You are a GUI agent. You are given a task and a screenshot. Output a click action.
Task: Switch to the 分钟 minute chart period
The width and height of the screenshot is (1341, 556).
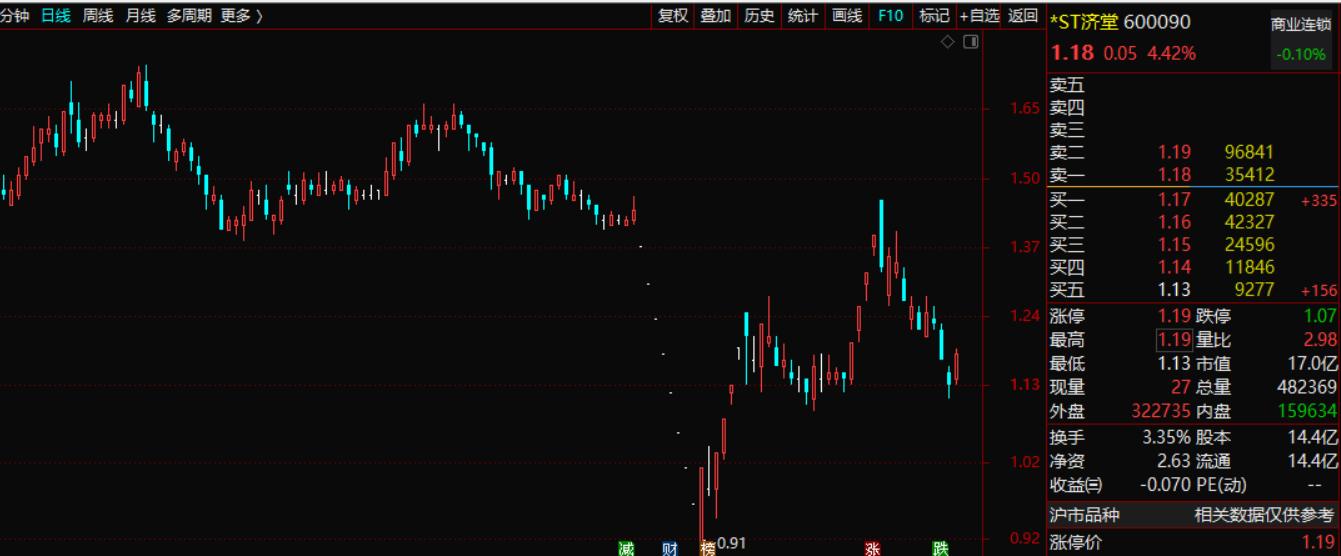(15, 15)
